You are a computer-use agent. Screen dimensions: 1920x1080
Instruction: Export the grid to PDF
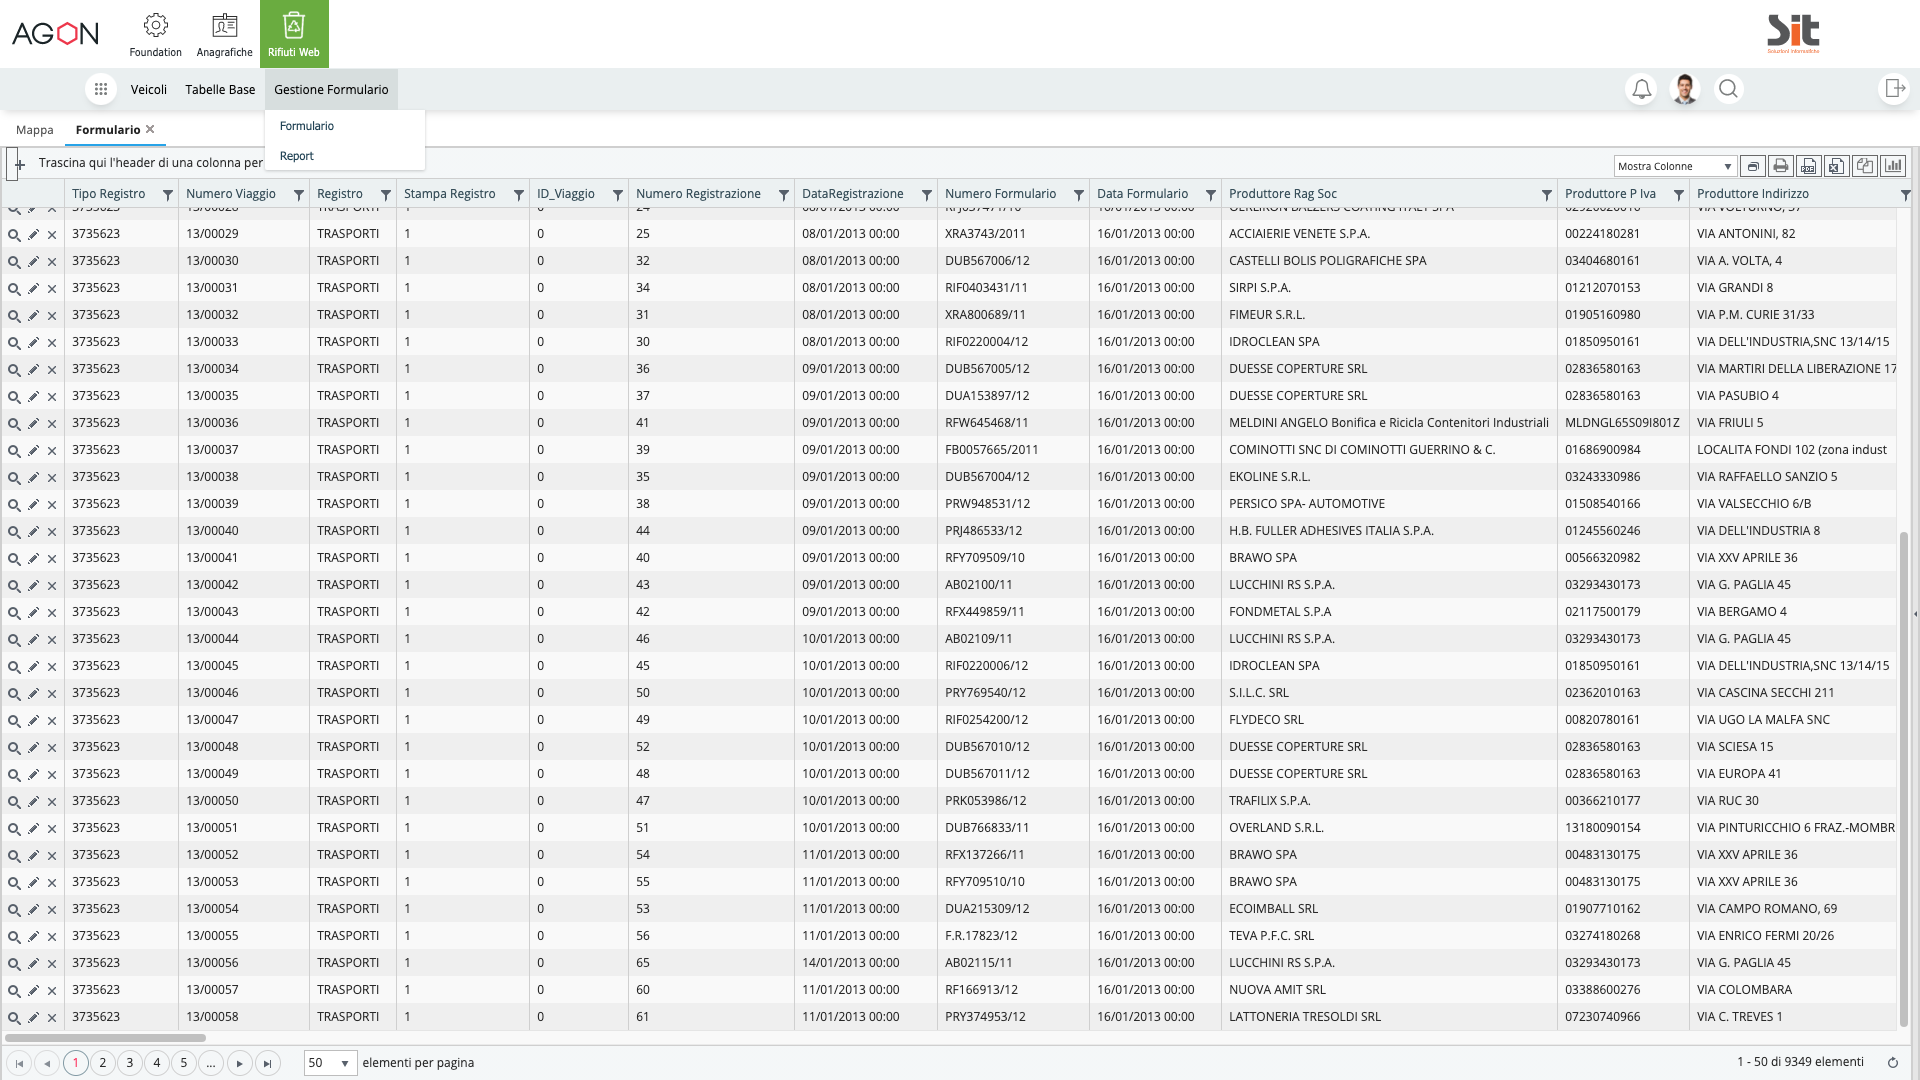1809,165
